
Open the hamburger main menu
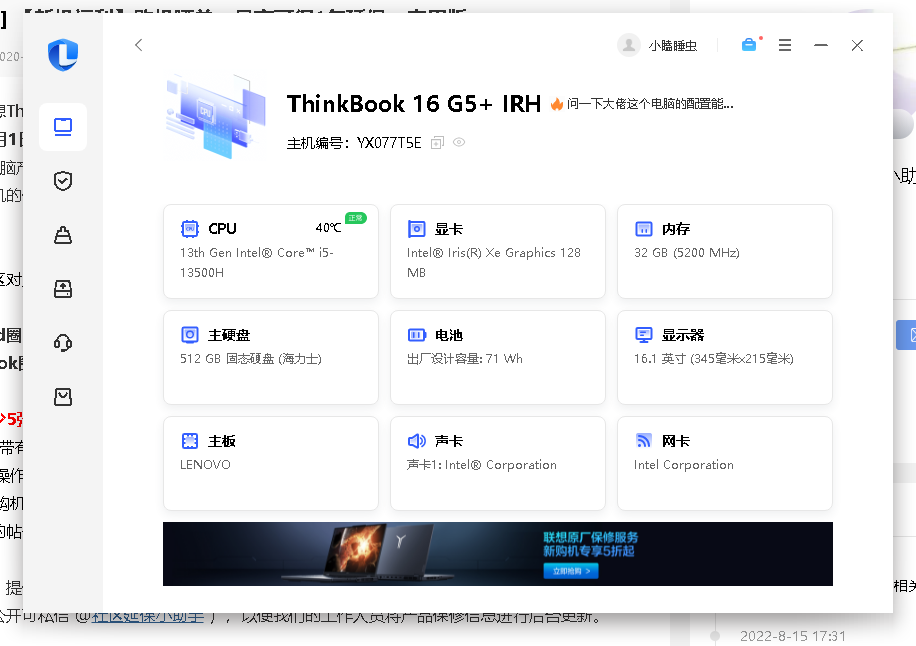point(785,45)
